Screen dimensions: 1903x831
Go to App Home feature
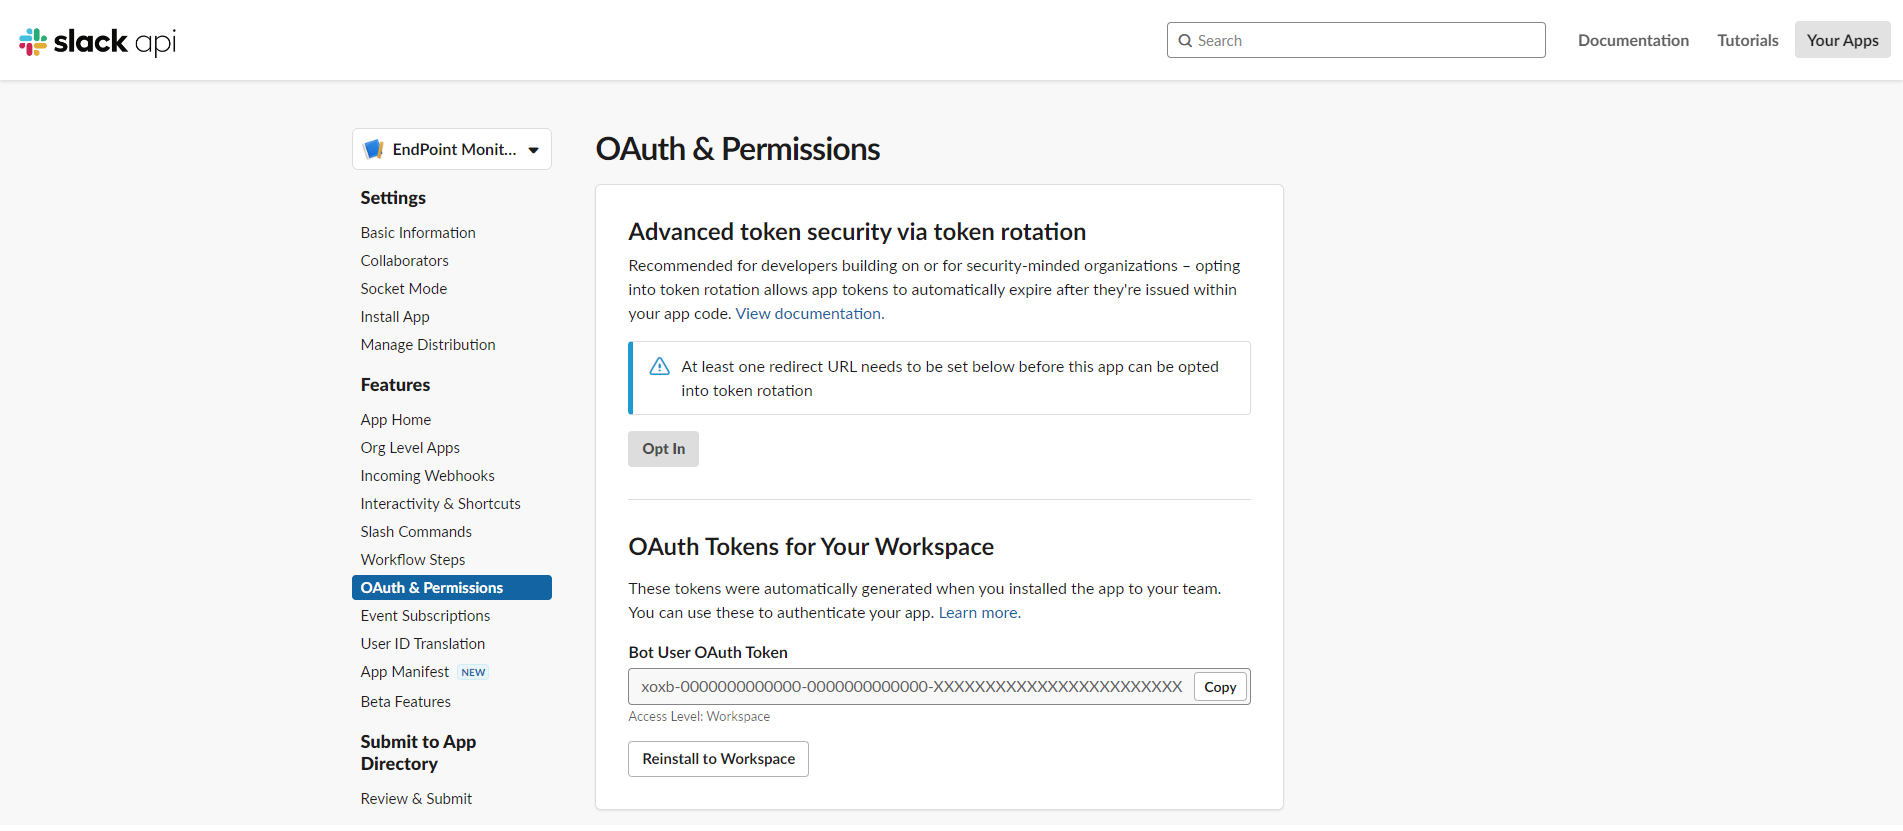tap(396, 420)
